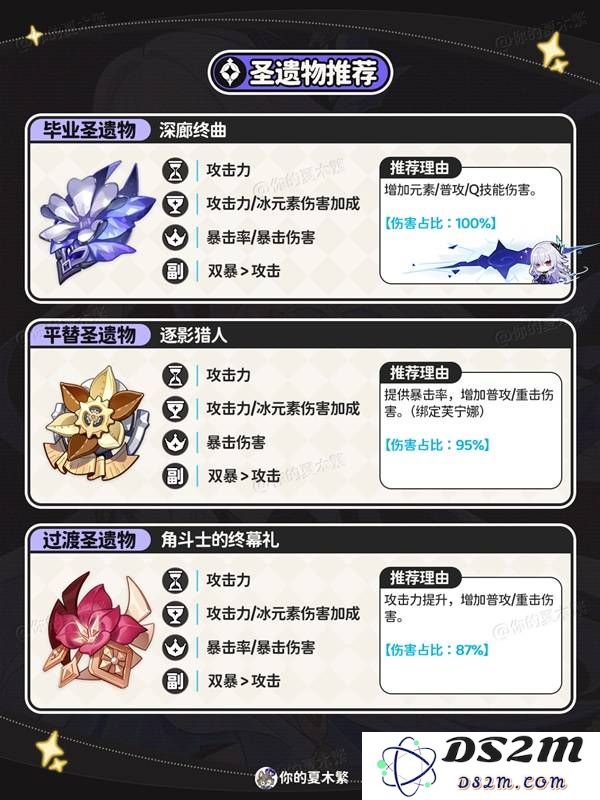The image size is (600, 800).
Task: Click the 副 substat icon under 深廊终曲
Action: coord(176,271)
